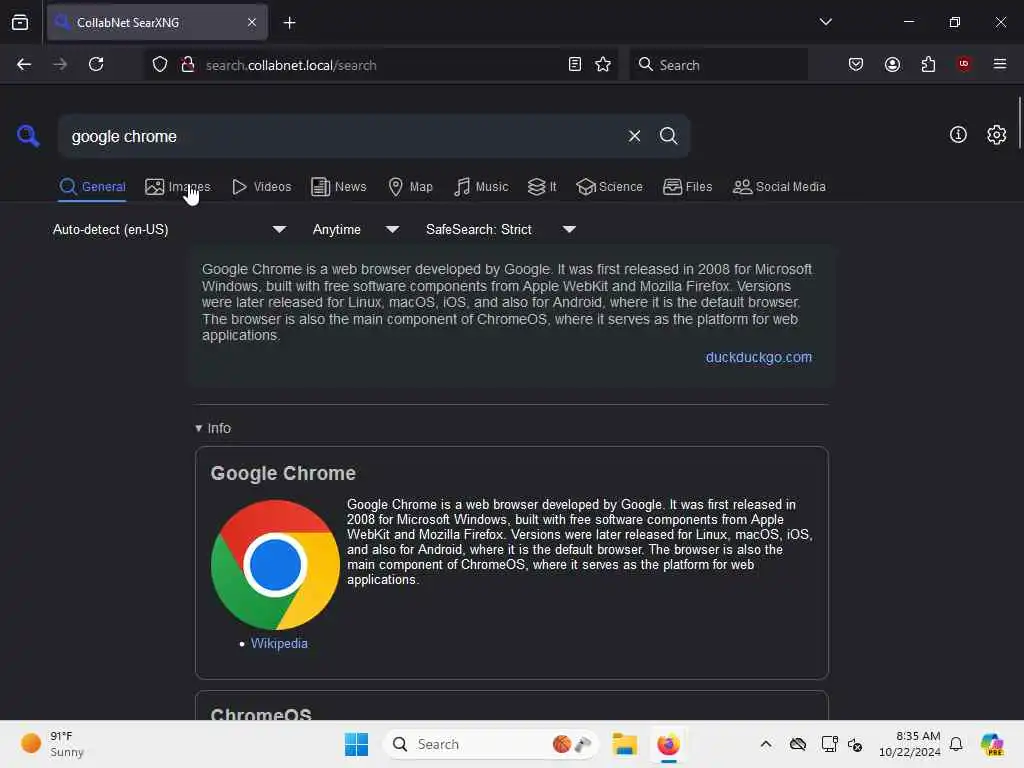The image size is (1024, 768).
Task: Open the extensions puzzle icon
Action: [928, 65]
